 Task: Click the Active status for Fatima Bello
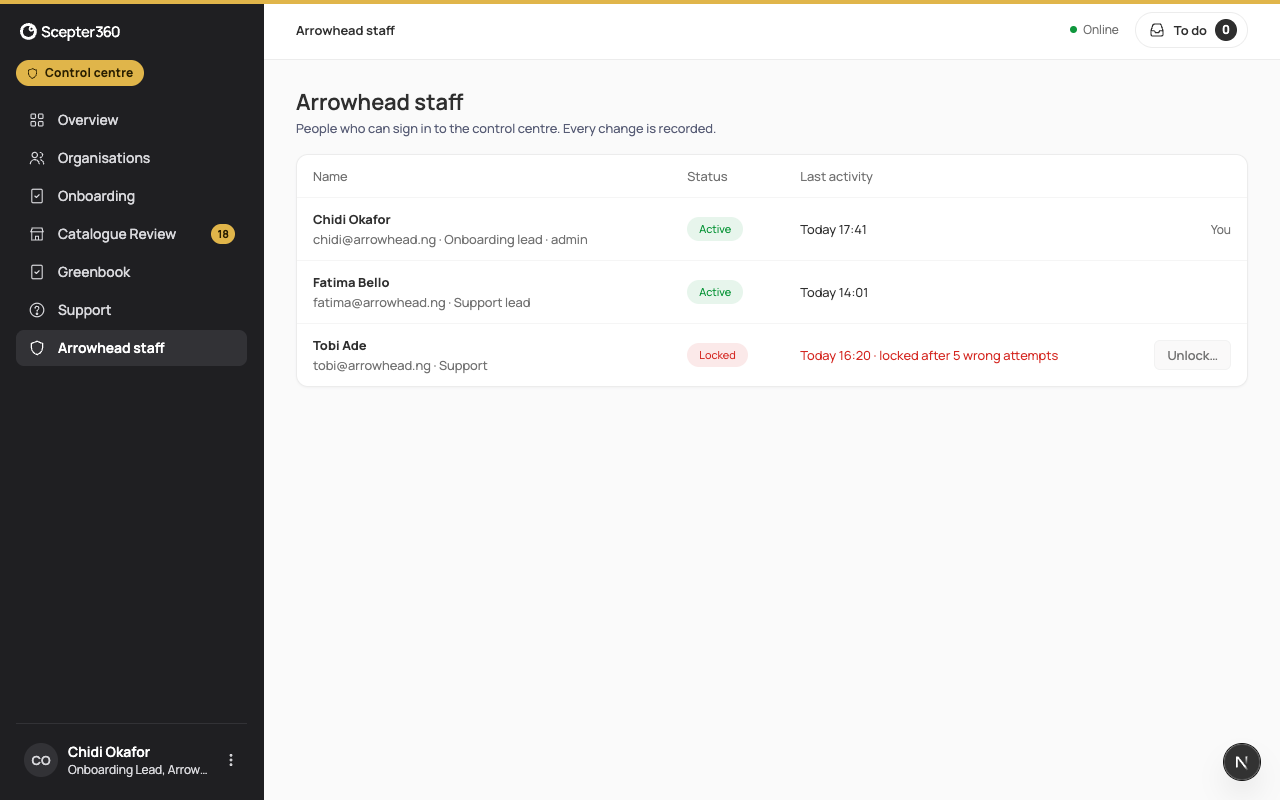click(x=715, y=292)
